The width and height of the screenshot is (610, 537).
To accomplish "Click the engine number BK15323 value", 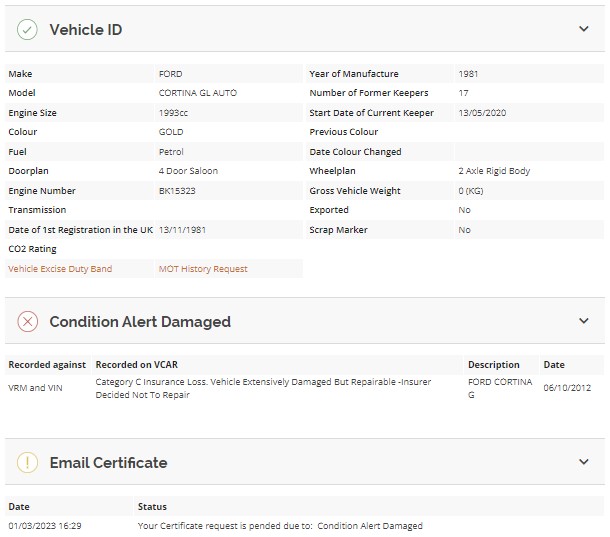I will tap(177, 191).
